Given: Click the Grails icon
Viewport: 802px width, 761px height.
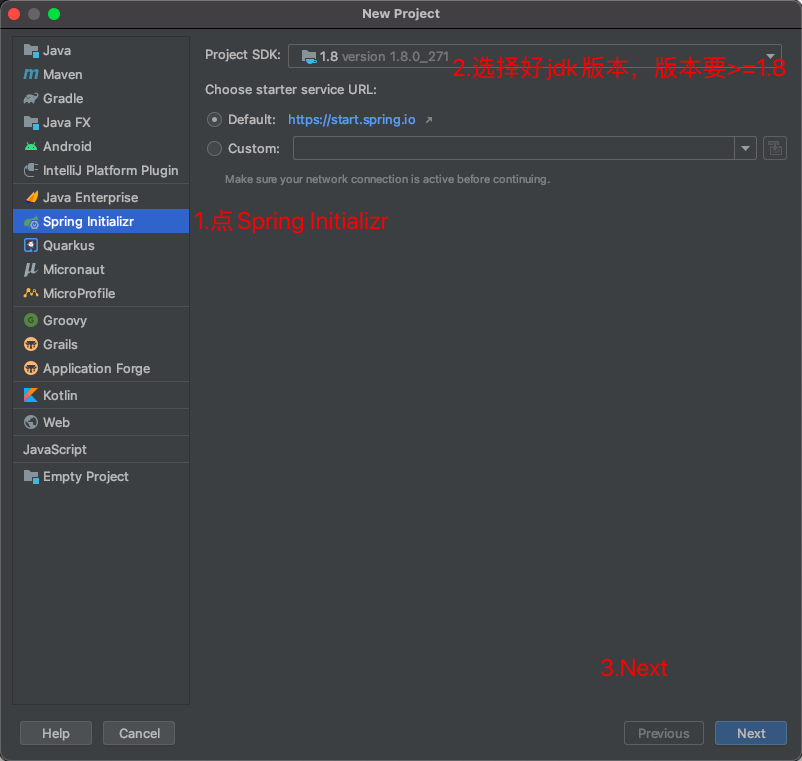Looking at the screenshot, I should tap(31, 345).
